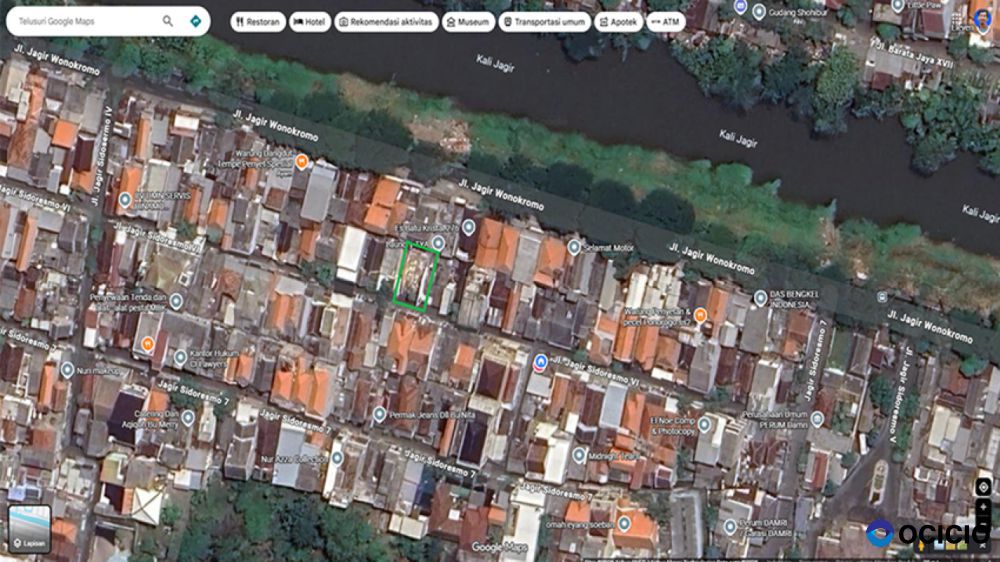
Task: Select the Permak Jeans DB Bu Nita pin
Action: tap(379, 414)
